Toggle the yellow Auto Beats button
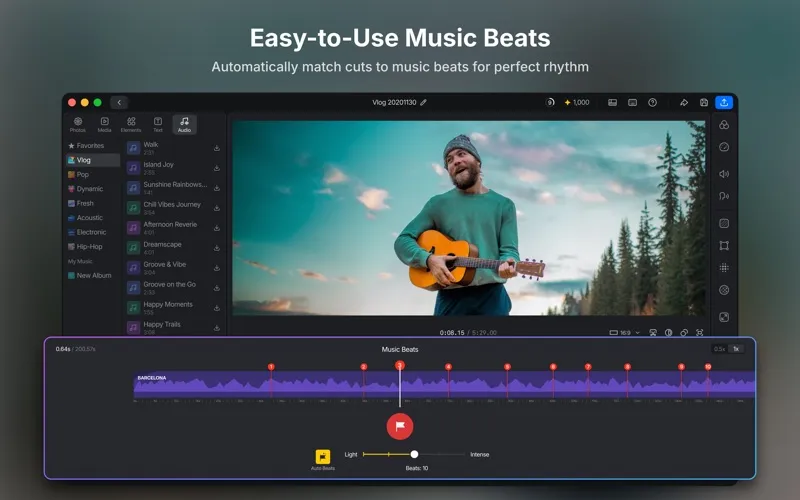The width and height of the screenshot is (800, 500). (323, 456)
